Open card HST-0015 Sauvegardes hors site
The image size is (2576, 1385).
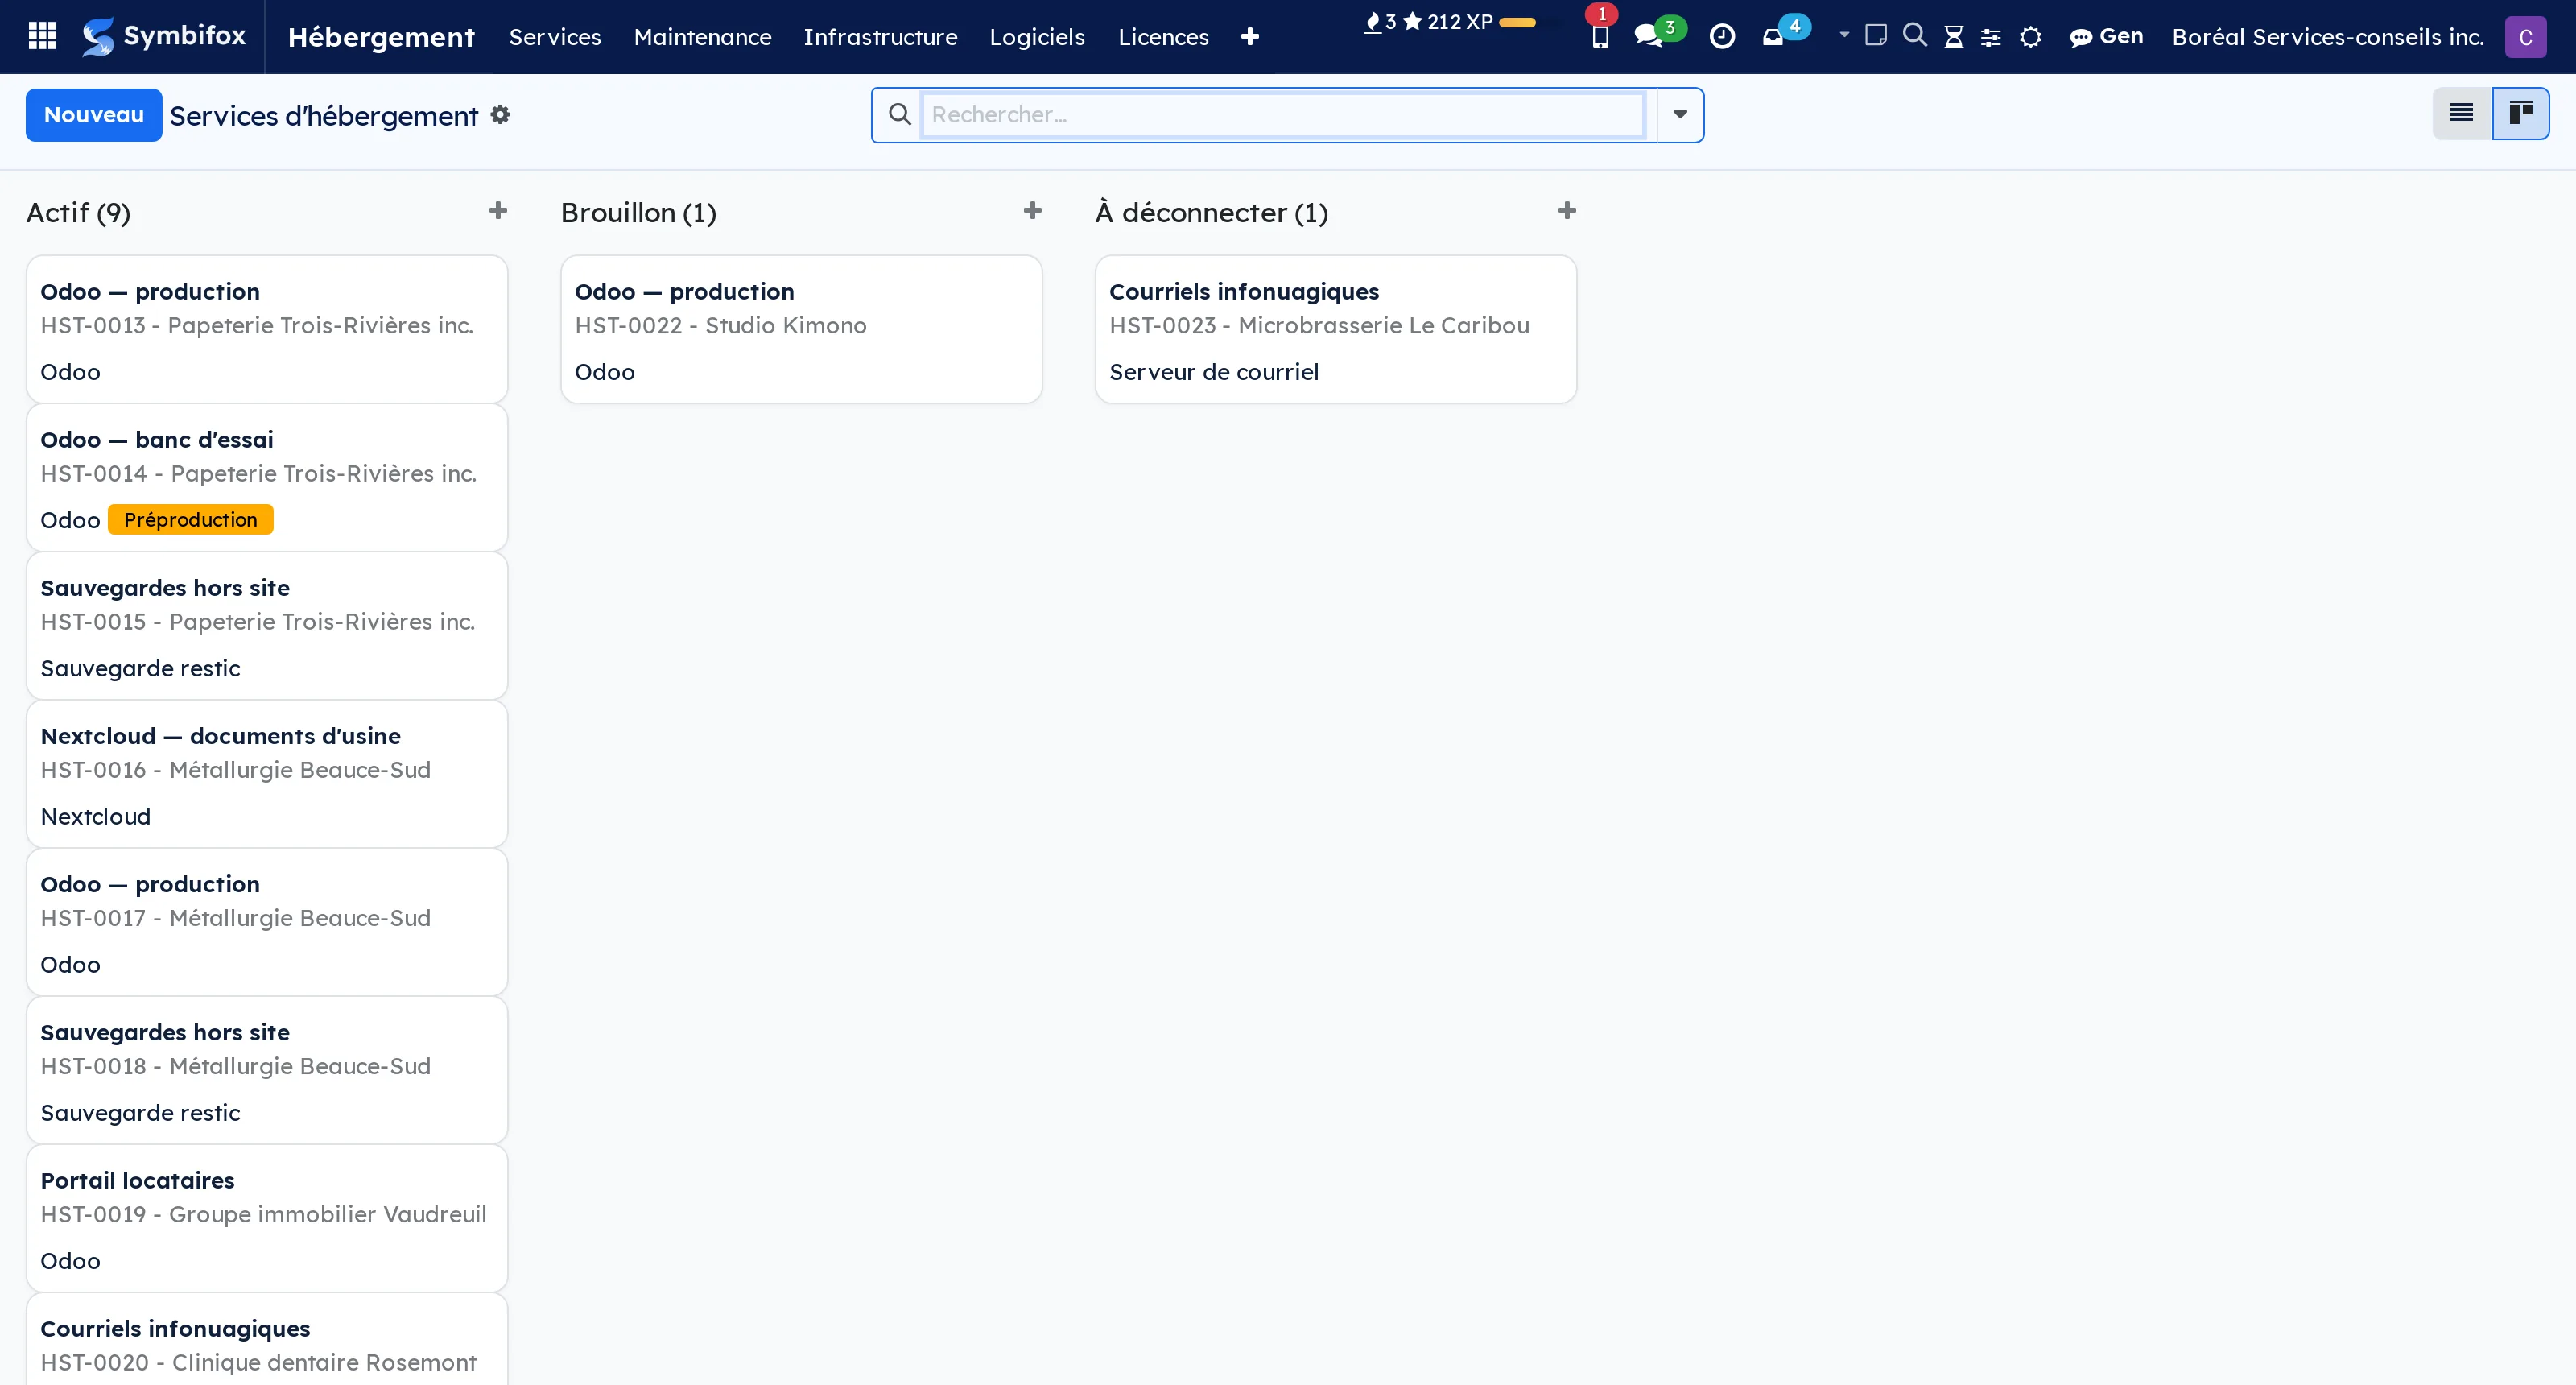[267, 626]
